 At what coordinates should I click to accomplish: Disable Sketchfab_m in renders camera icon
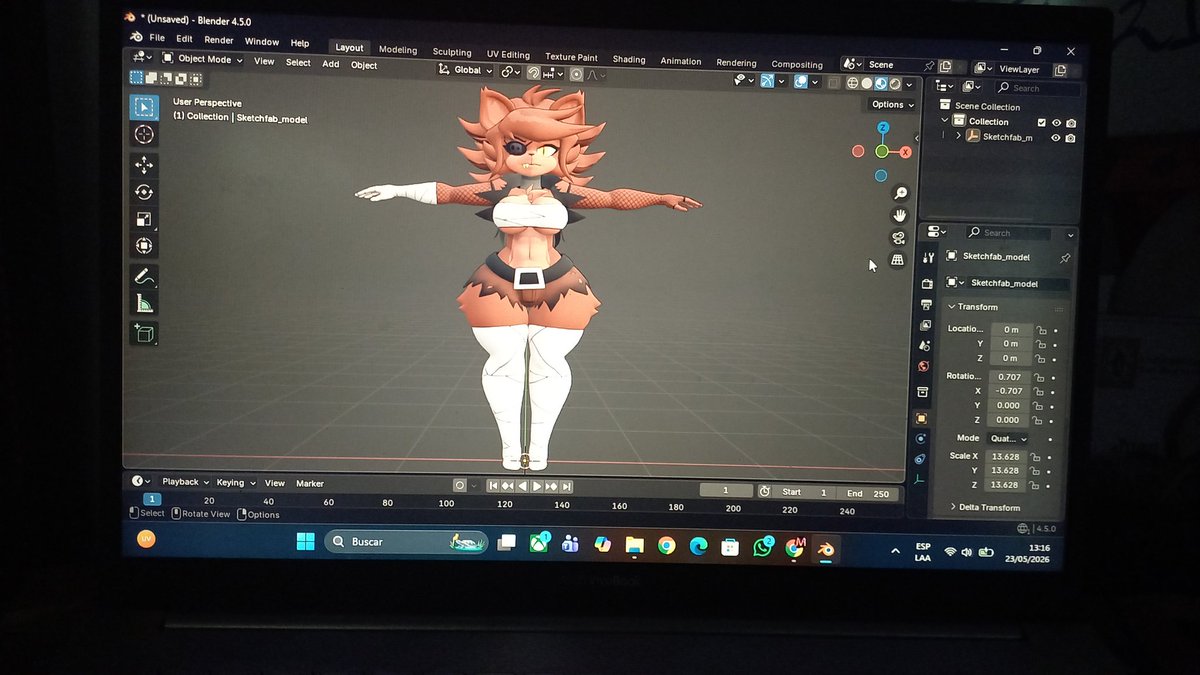click(1070, 138)
